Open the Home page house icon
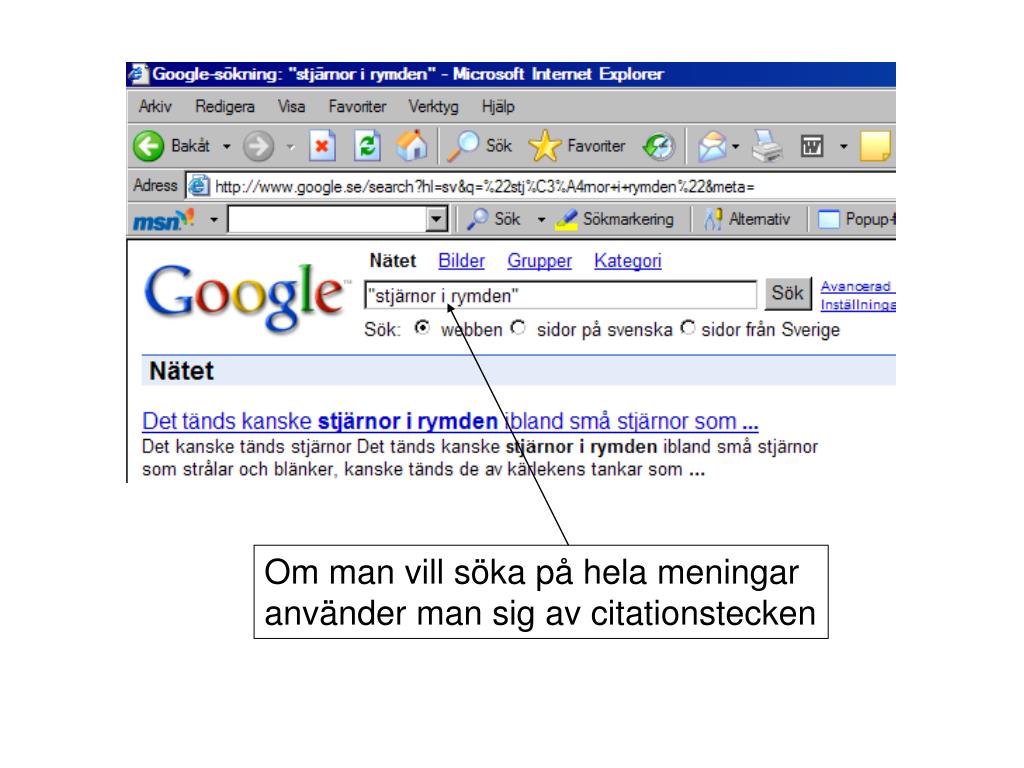1024x768 pixels. coord(411,146)
